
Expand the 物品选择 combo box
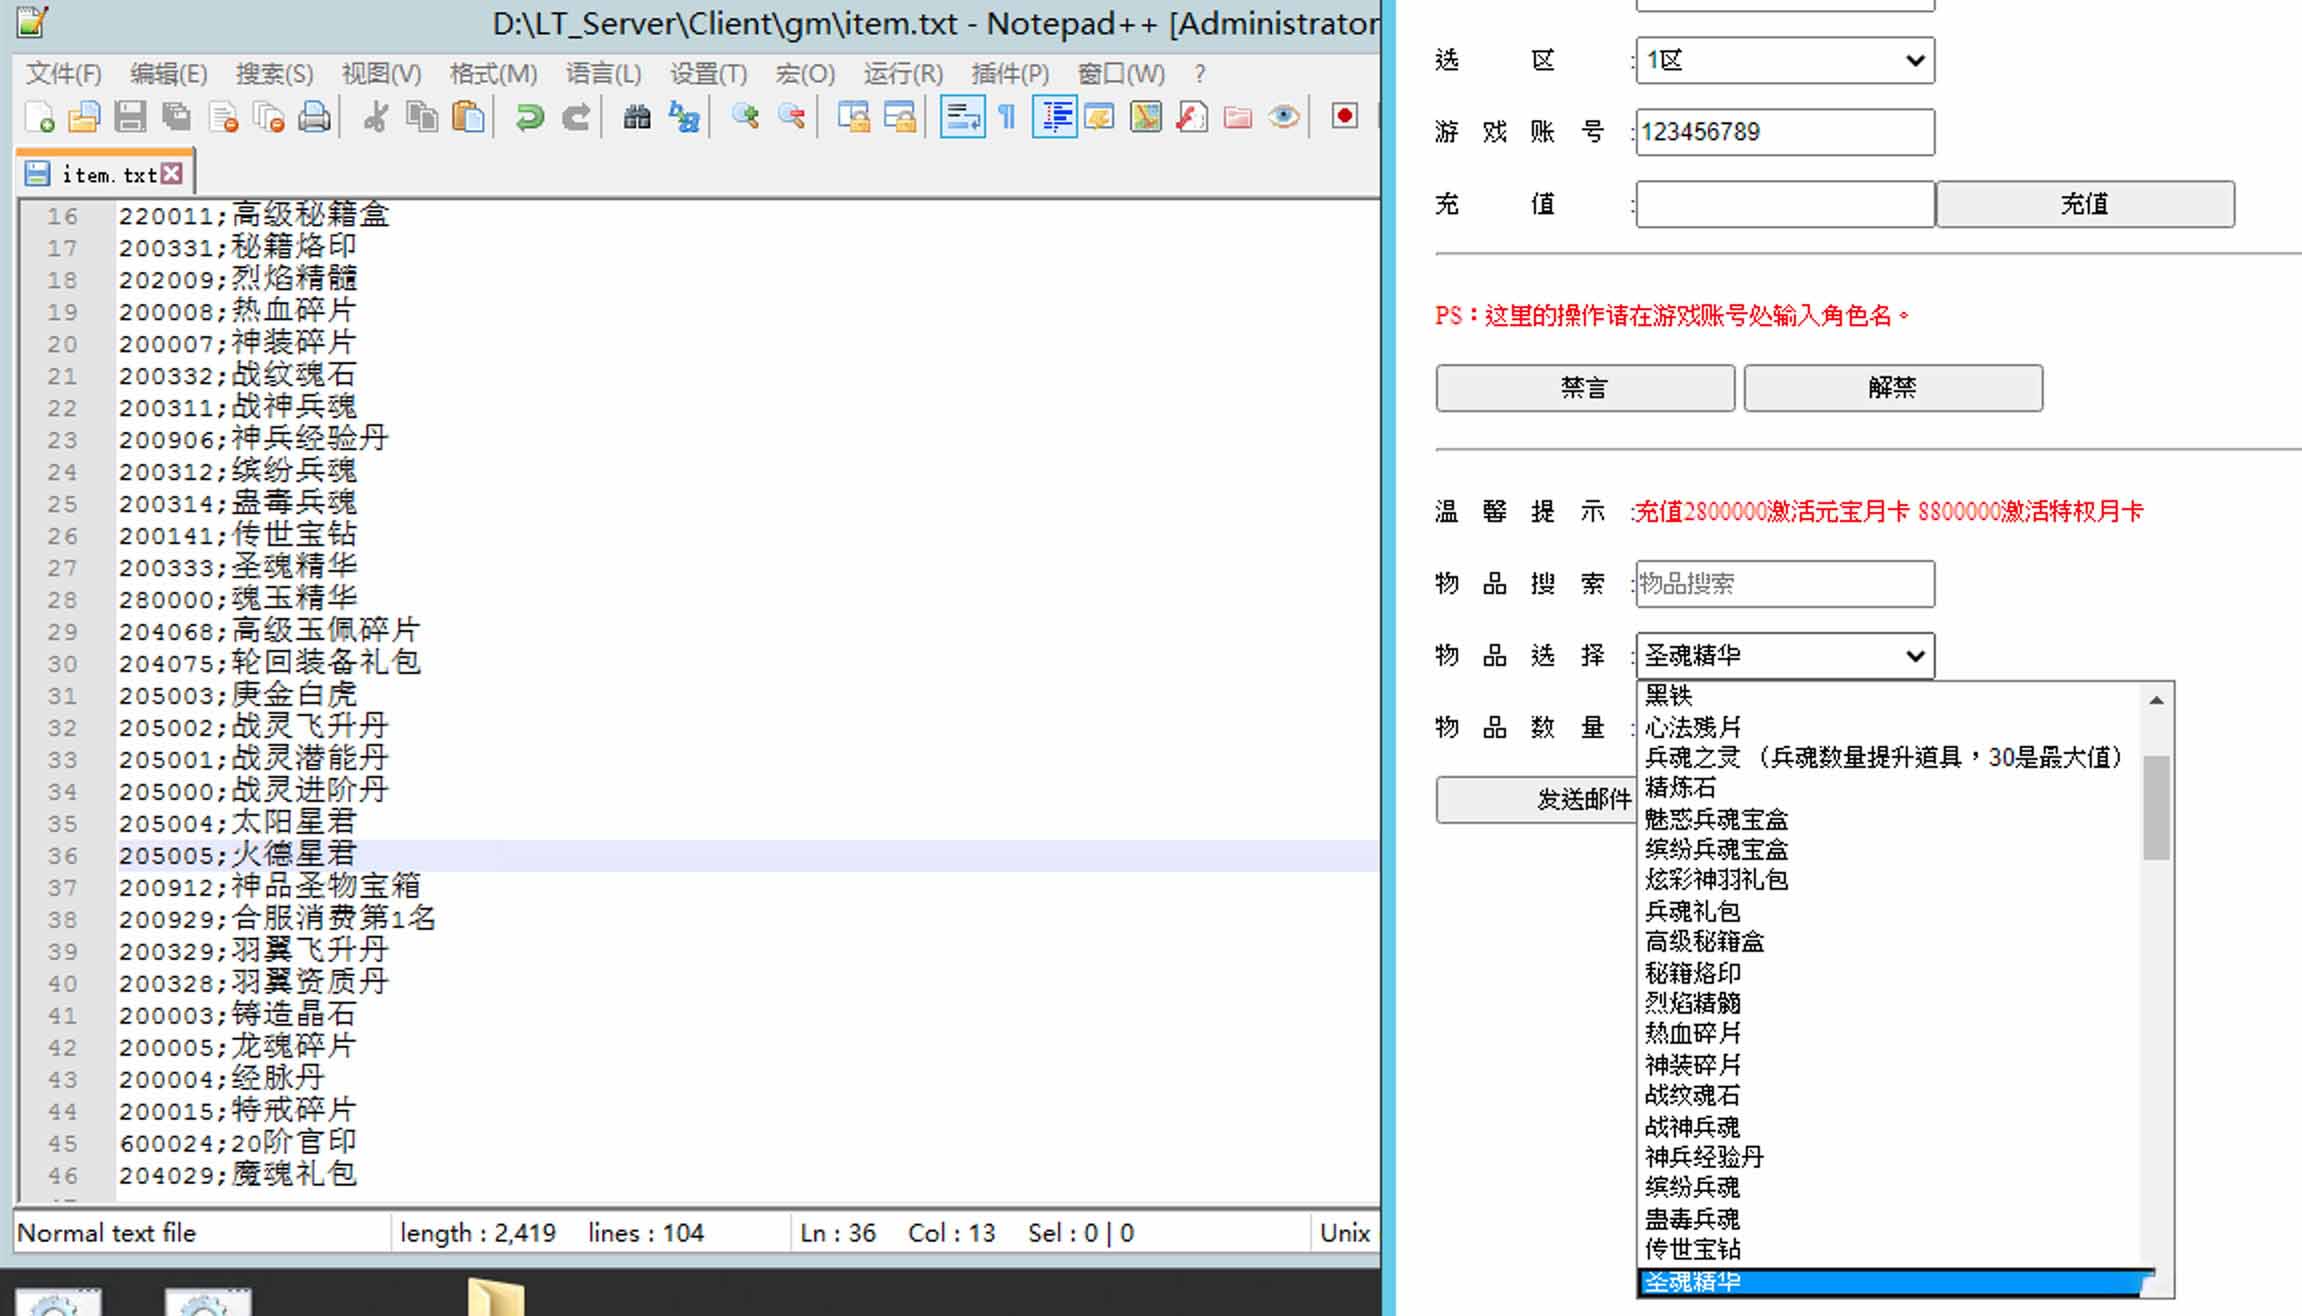pyautogui.click(x=1785, y=655)
